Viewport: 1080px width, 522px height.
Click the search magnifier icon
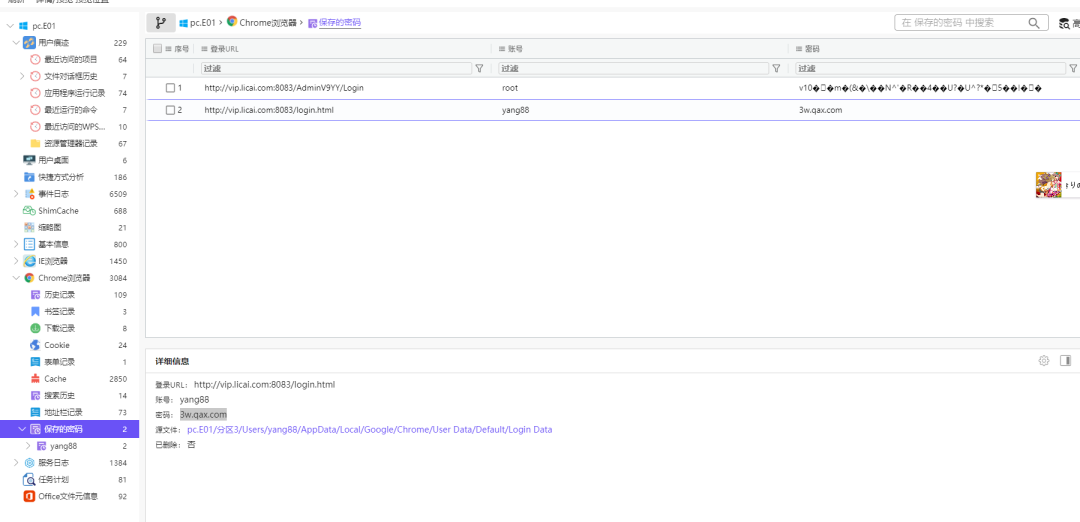(1034, 23)
